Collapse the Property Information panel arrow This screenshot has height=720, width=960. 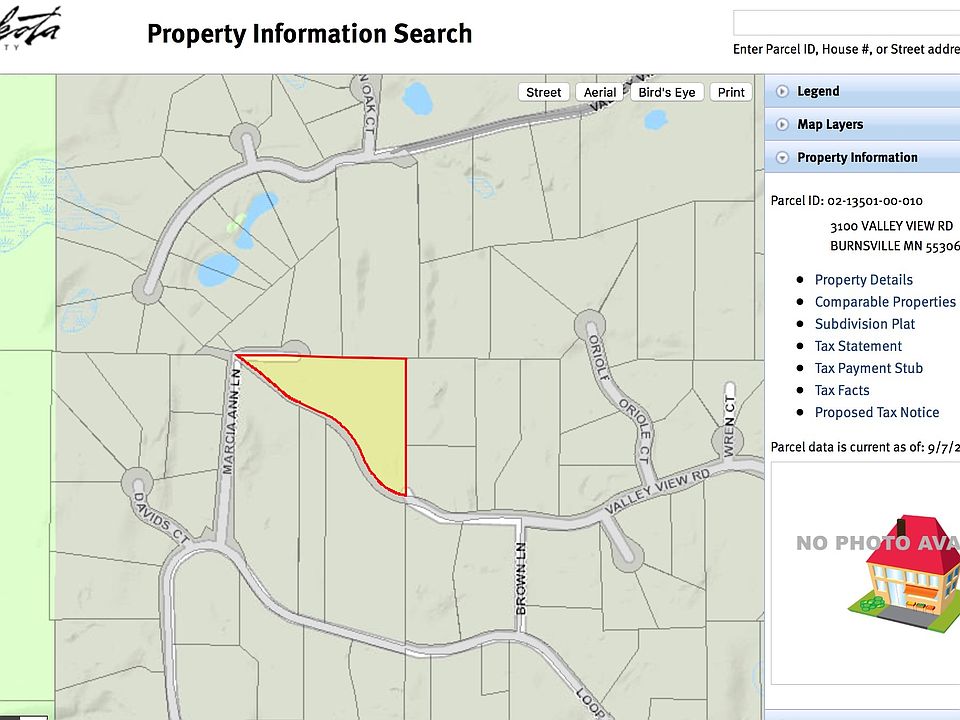coord(782,158)
